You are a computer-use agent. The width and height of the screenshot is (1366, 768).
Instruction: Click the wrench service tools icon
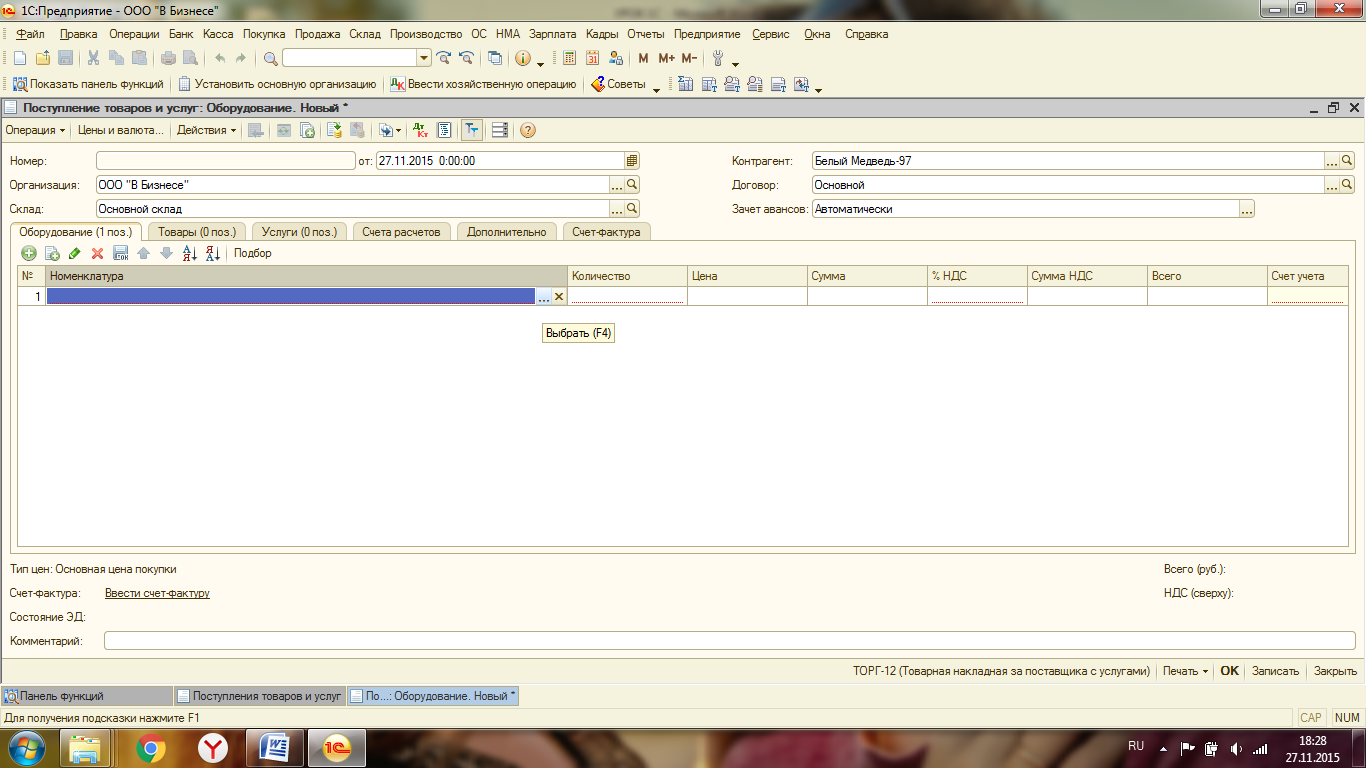tap(718, 58)
